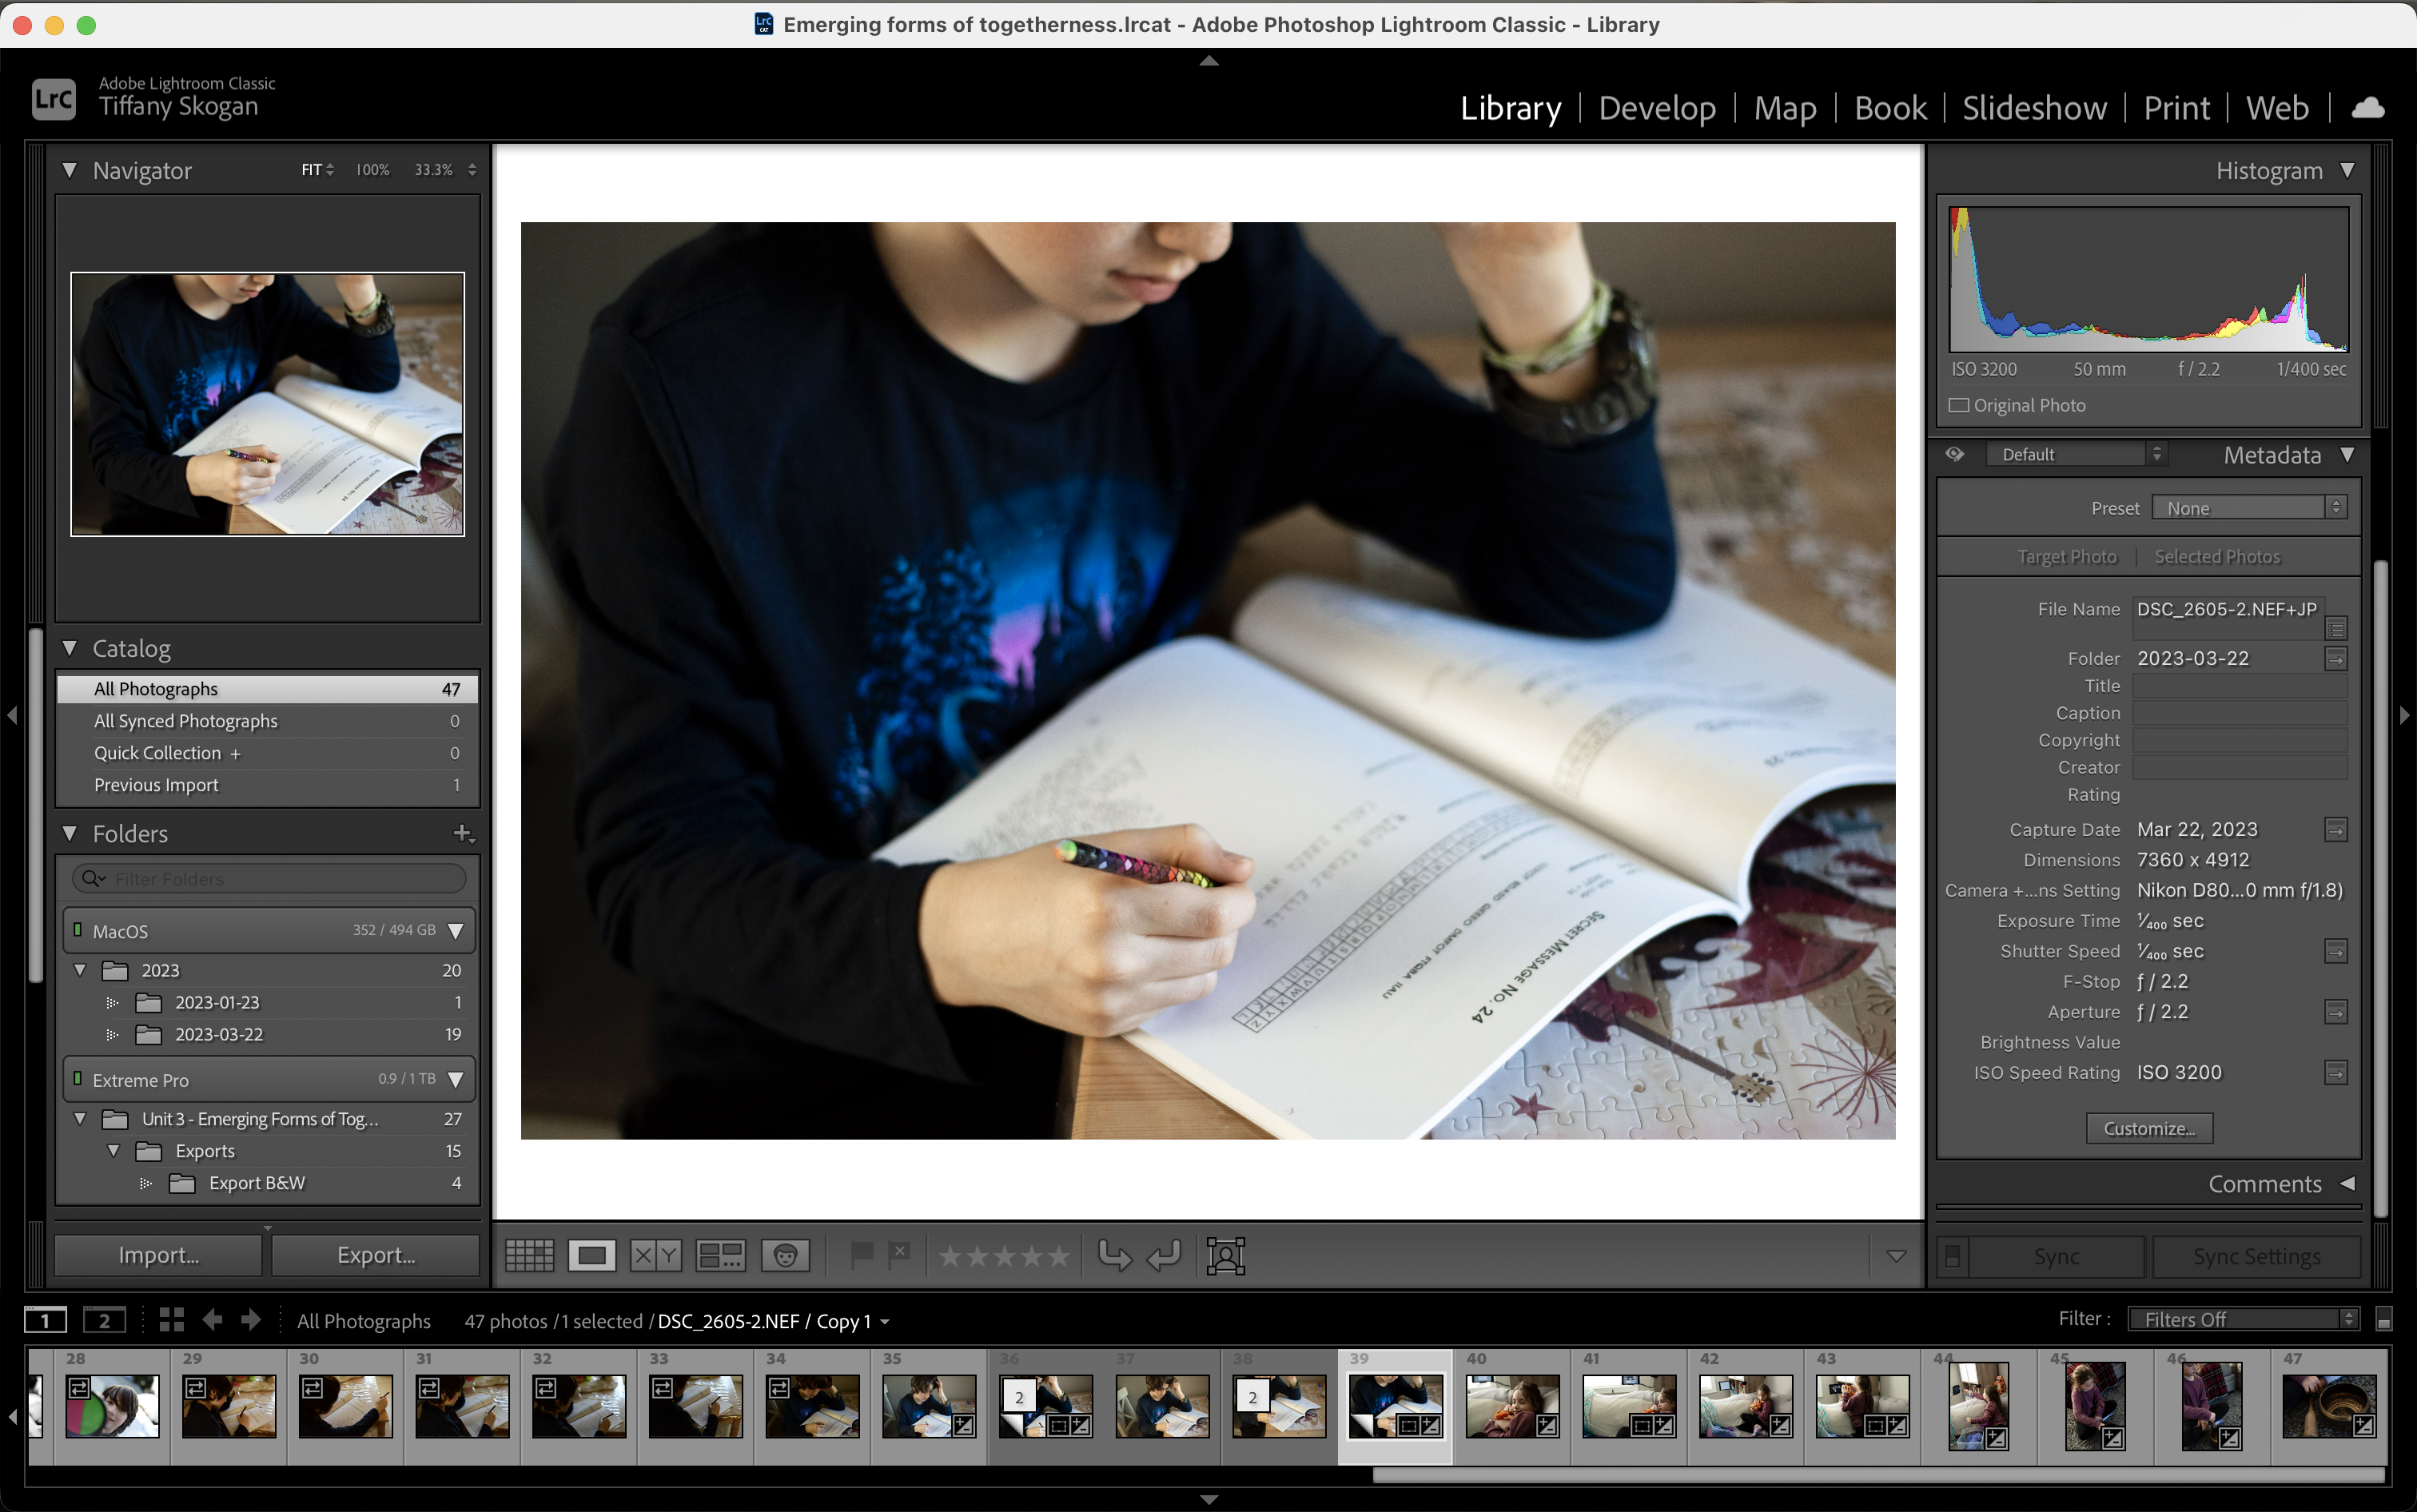Collapse the Histogram panel triangle

[2347, 170]
